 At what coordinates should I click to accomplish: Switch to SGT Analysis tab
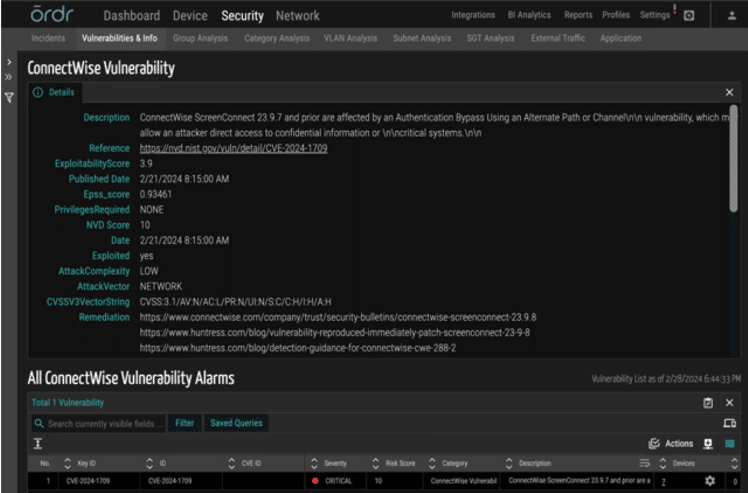click(x=490, y=38)
